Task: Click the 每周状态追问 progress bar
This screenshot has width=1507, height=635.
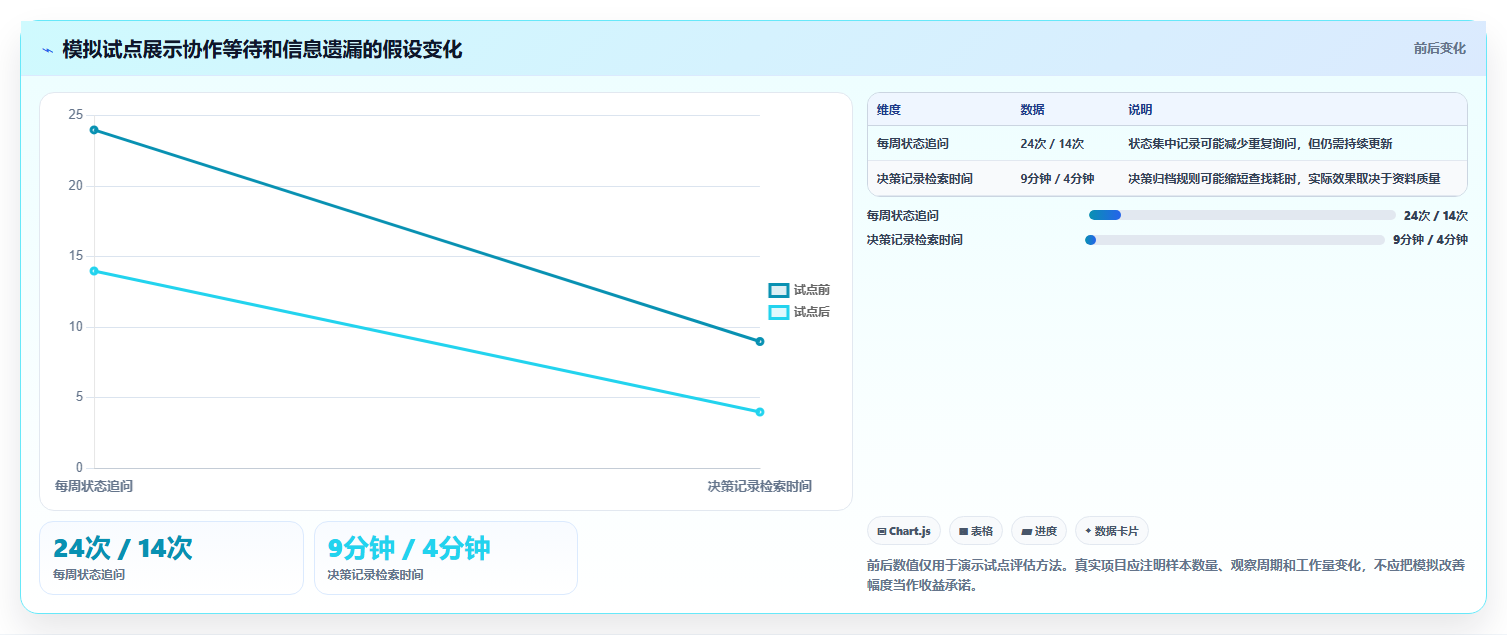Action: (1242, 215)
